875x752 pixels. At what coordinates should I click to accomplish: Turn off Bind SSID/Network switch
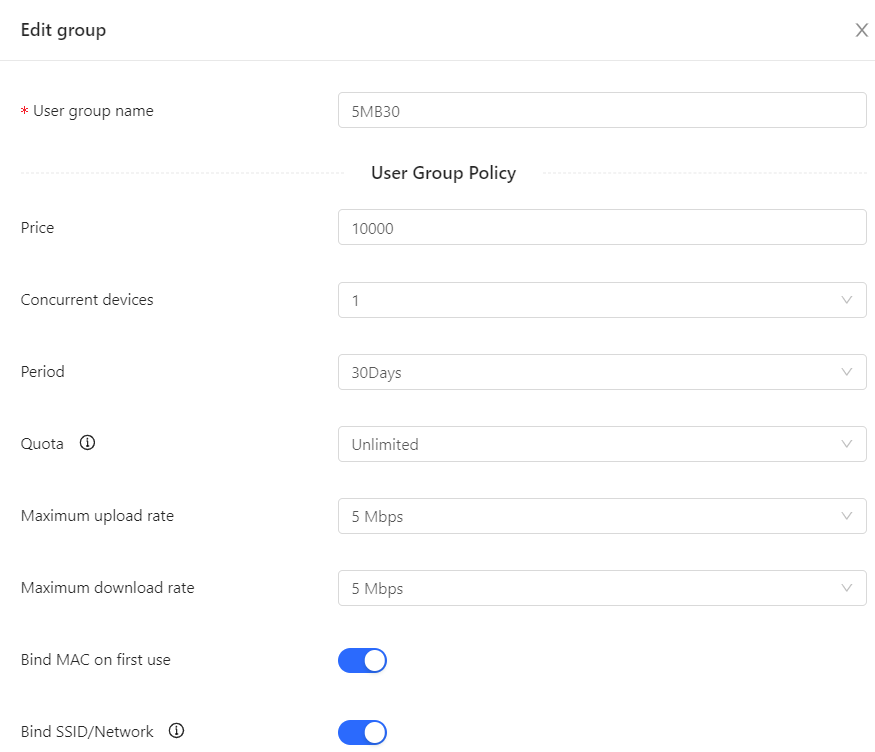(x=362, y=732)
